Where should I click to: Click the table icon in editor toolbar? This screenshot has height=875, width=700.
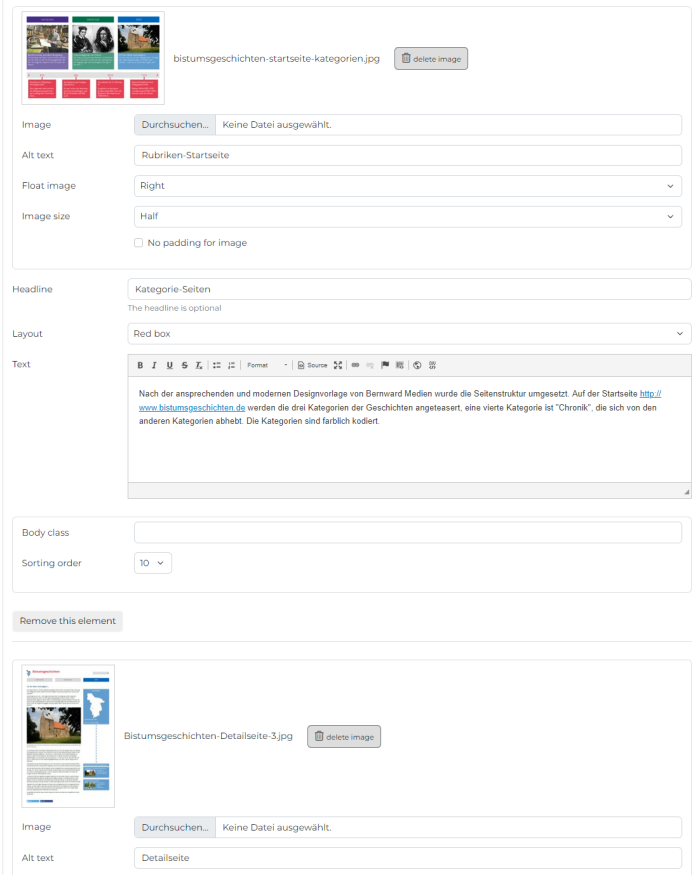(x=400, y=365)
